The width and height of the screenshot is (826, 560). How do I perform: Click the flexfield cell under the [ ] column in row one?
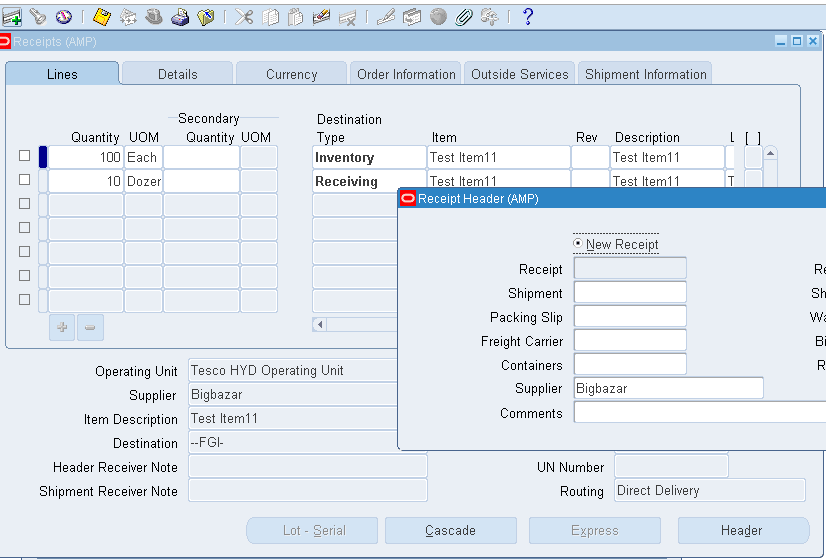point(753,158)
